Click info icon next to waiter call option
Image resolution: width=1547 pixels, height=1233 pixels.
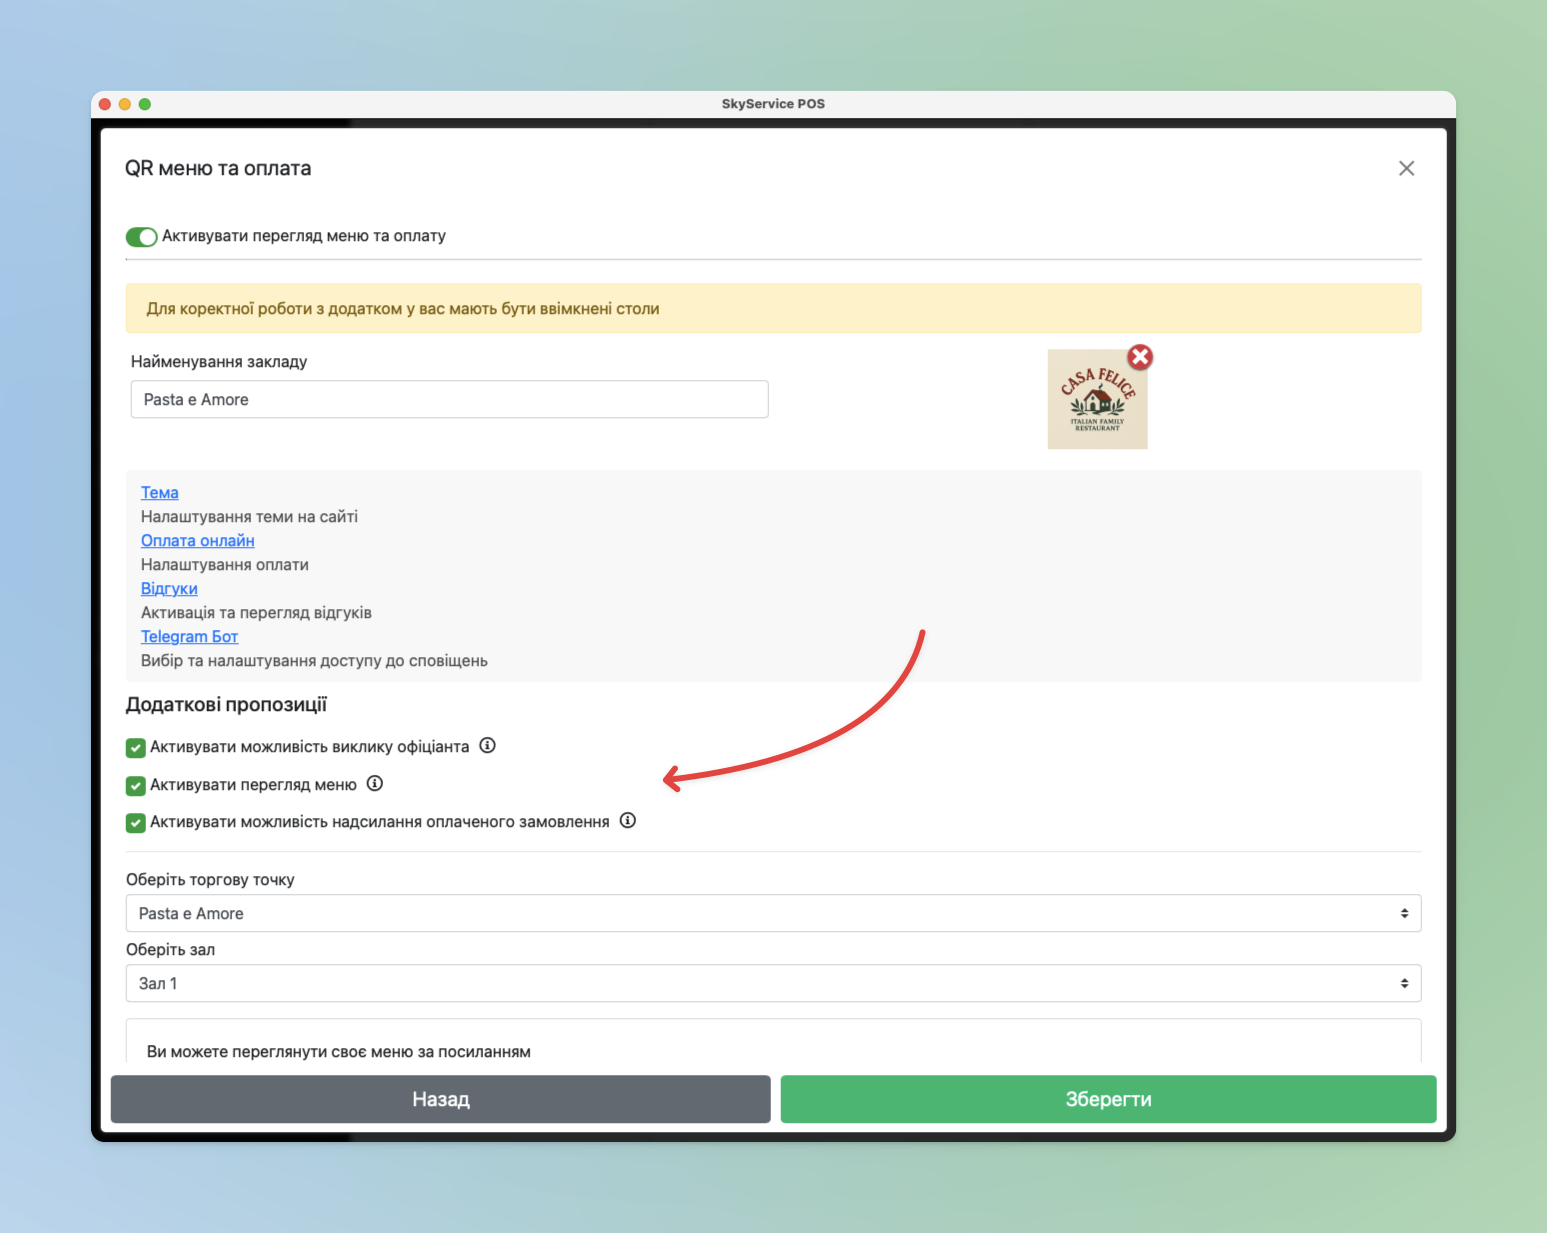pos(487,746)
